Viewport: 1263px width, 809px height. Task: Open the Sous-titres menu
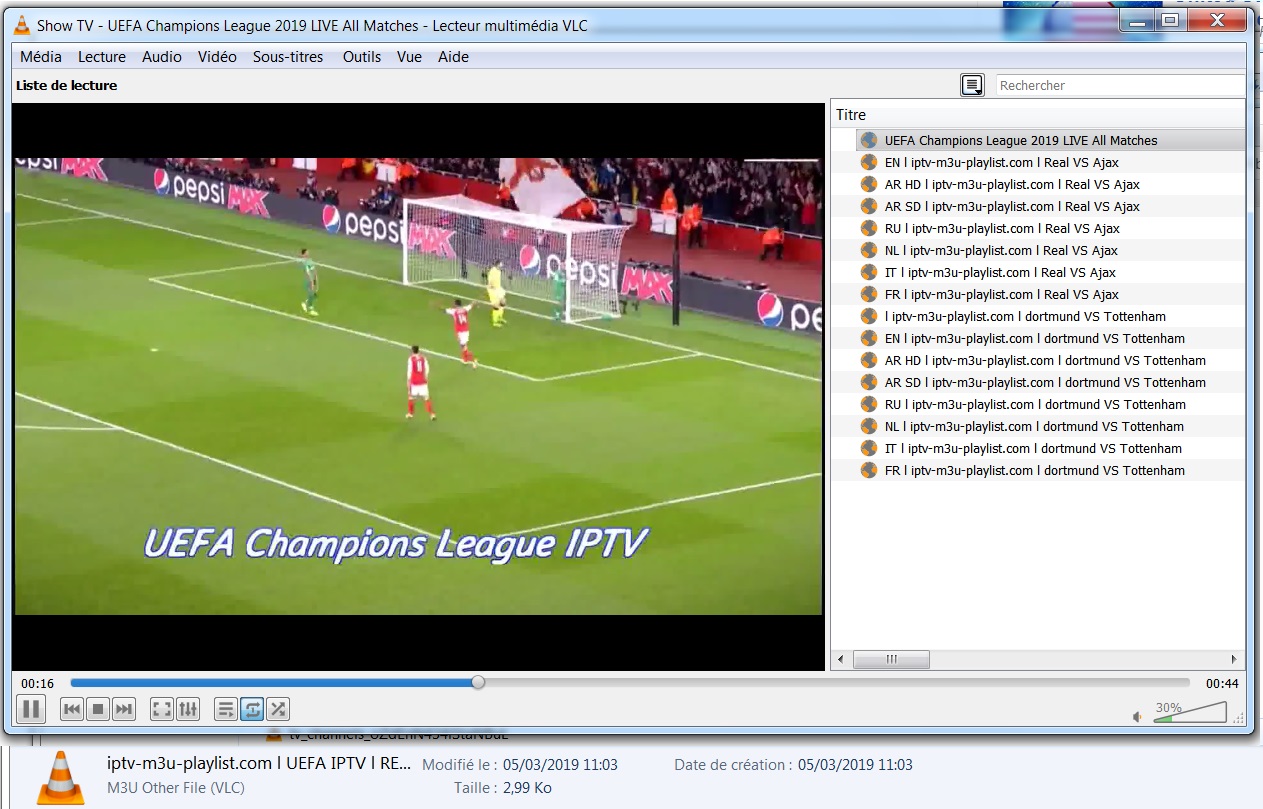[288, 57]
